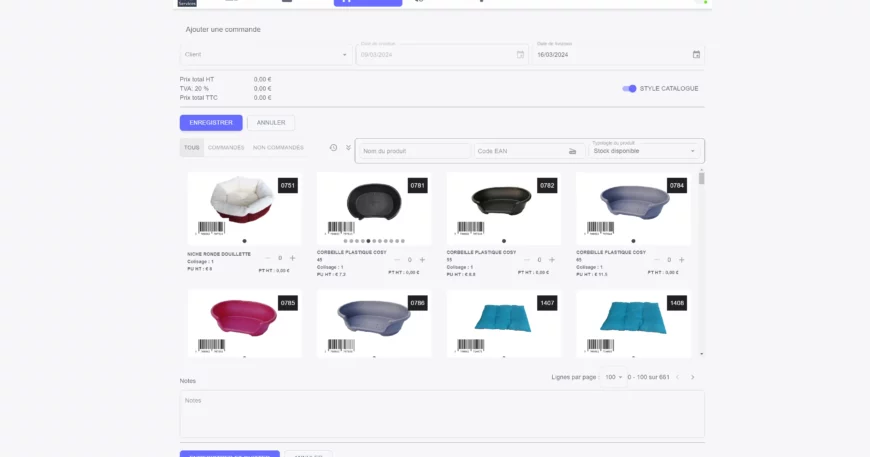Click plus on Corbeille Plastique Cosy 65
This screenshot has width=870, height=457.
pos(681,260)
